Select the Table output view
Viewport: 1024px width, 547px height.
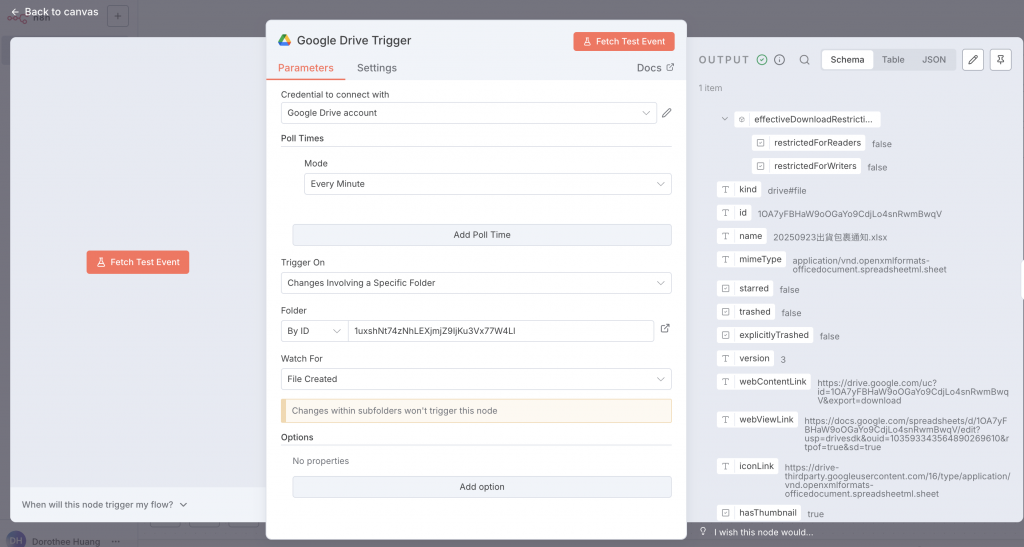pyautogui.click(x=893, y=59)
